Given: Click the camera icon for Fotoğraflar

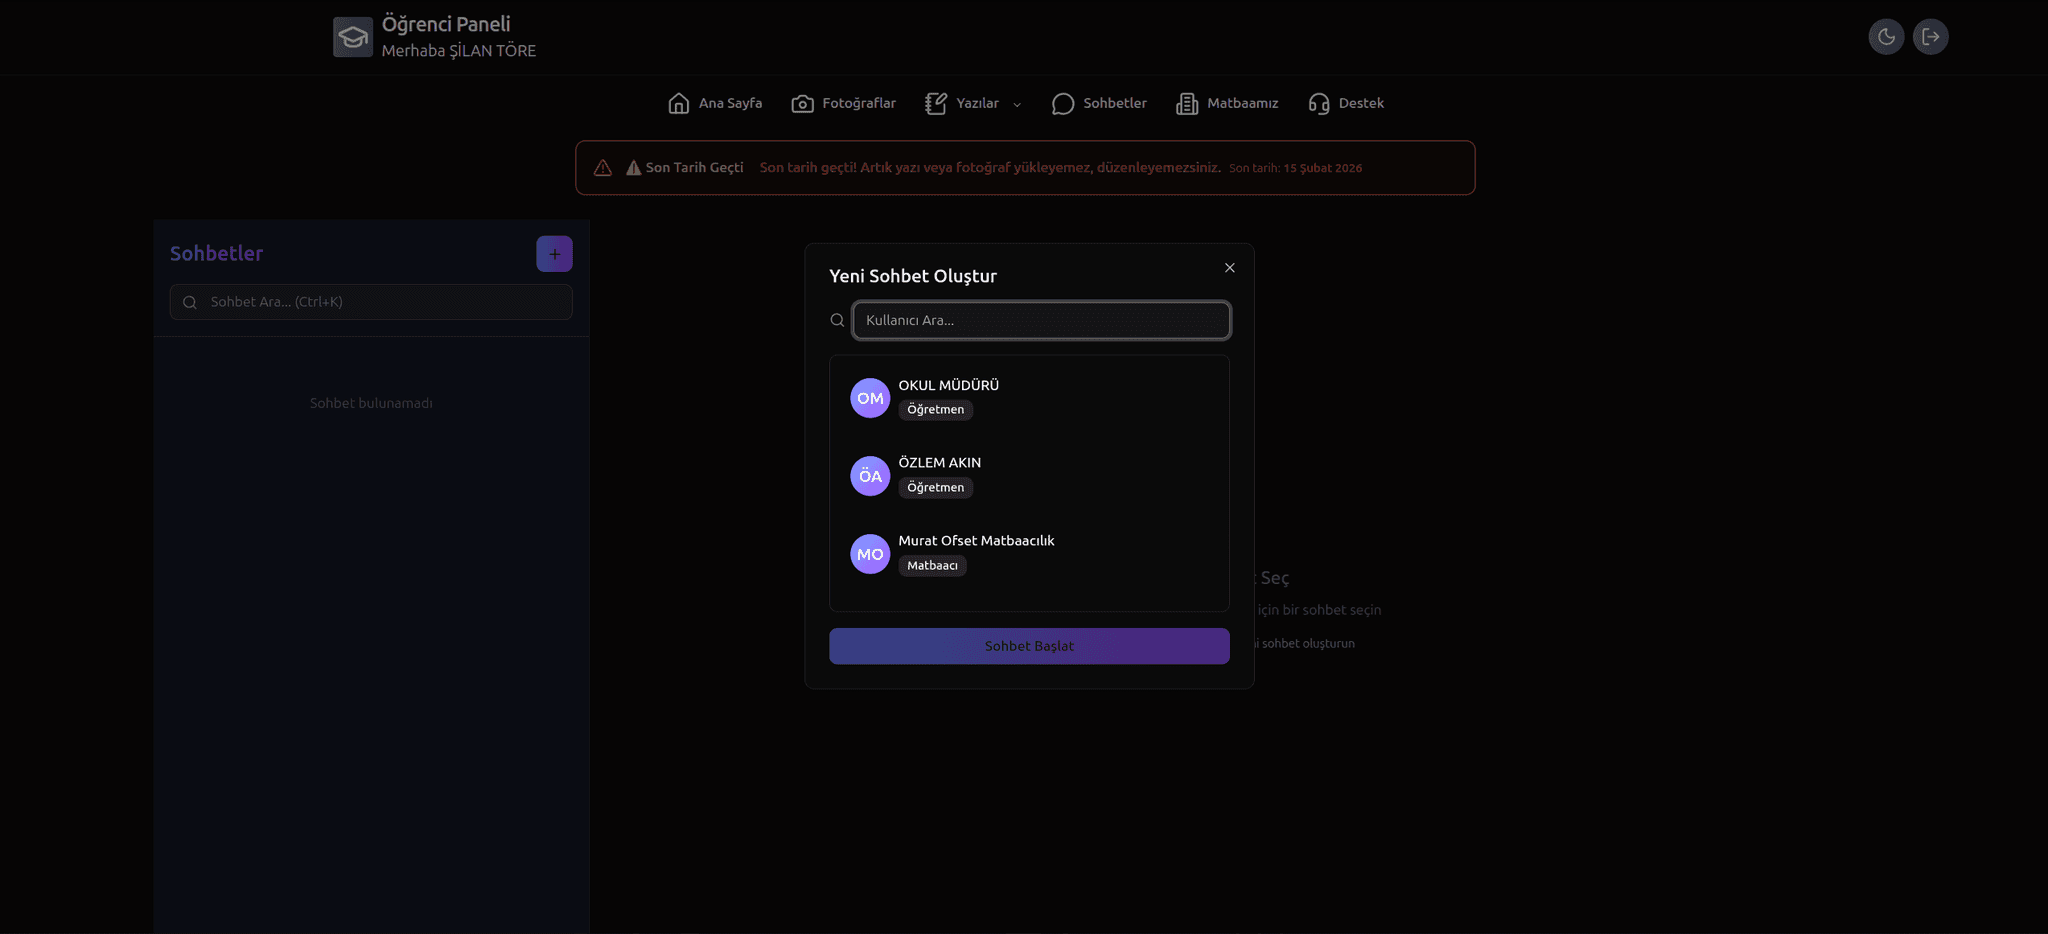Looking at the screenshot, I should click(802, 103).
